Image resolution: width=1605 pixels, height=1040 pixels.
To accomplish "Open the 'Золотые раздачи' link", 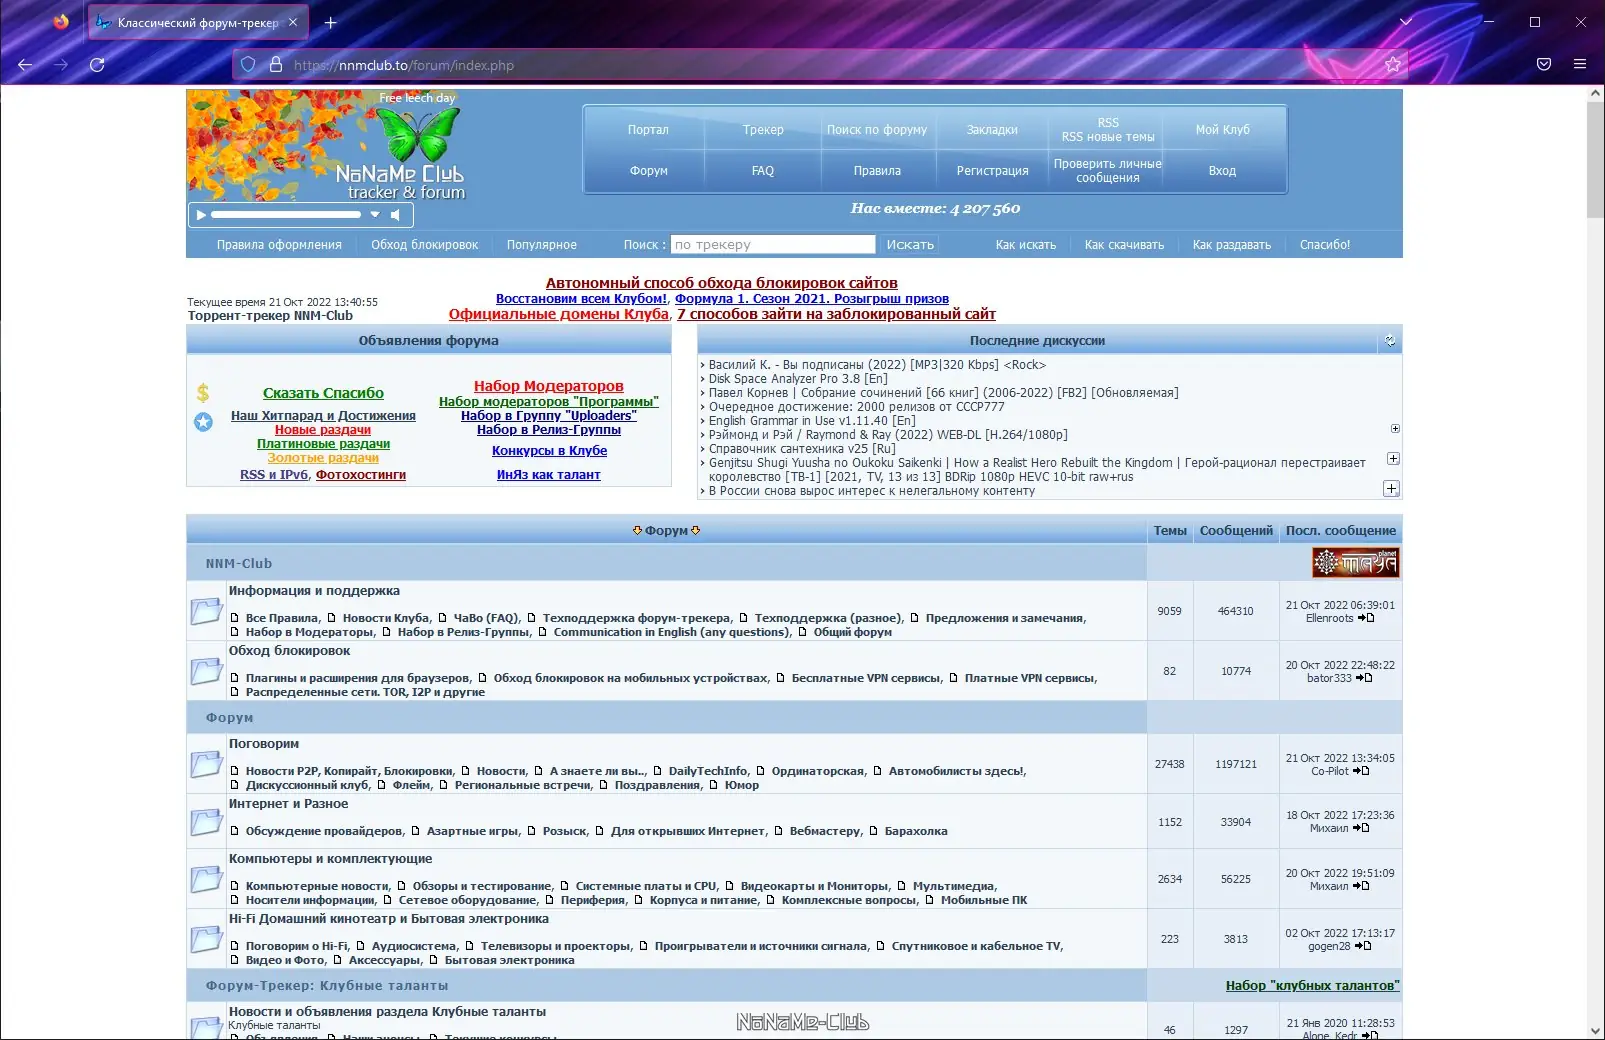I will point(323,458).
